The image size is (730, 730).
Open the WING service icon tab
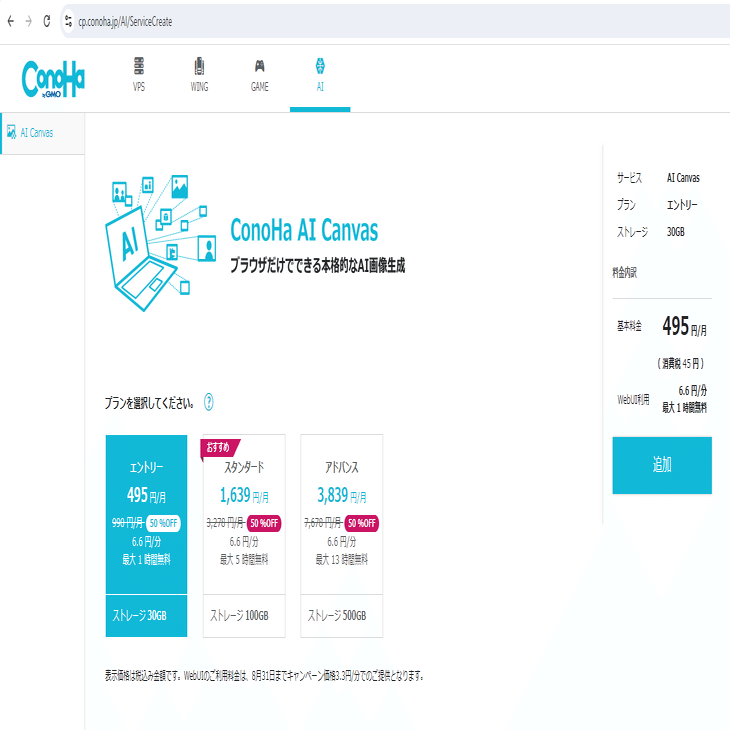point(199,66)
